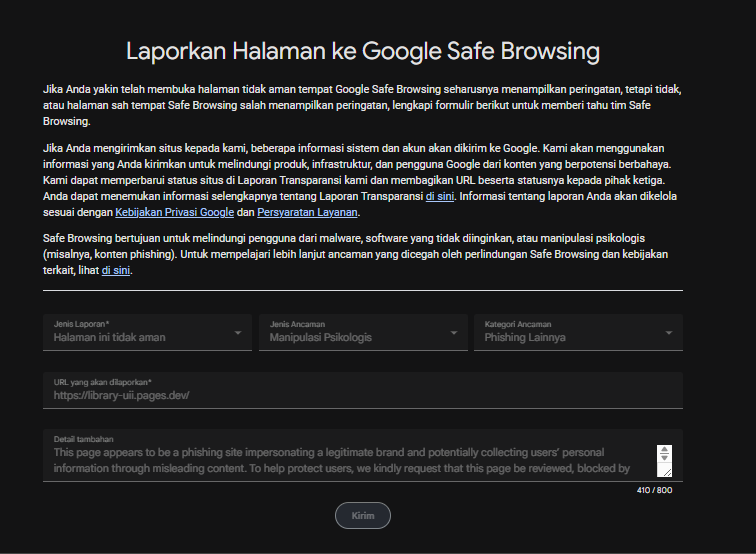The width and height of the screenshot is (756, 554).
Task: Click the textarea scroll down arrow
Action: click(664, 457)
